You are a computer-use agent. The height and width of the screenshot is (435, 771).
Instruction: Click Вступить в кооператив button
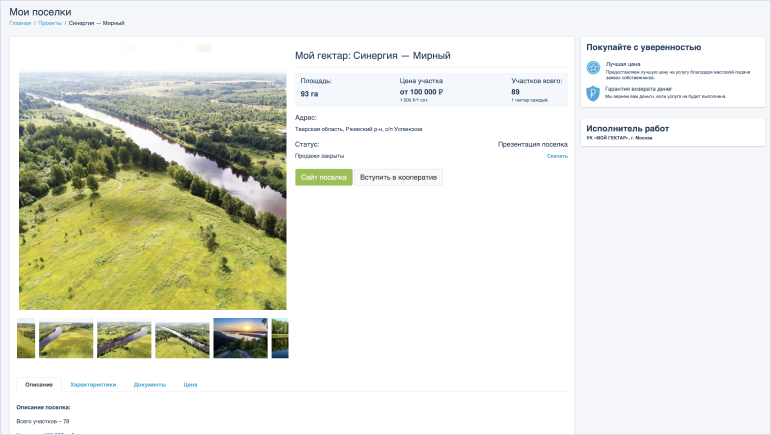click(398, 177)
